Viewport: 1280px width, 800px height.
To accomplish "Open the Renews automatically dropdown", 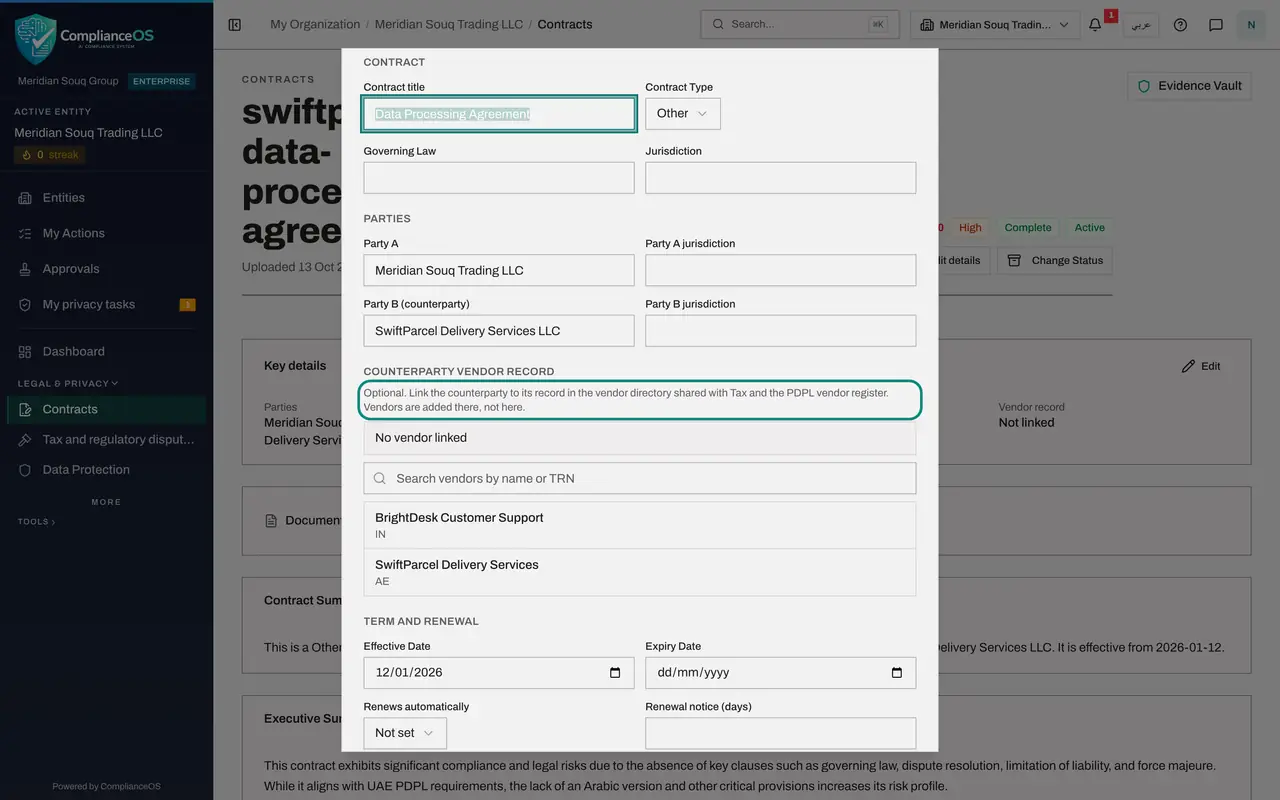I will 405,733.
